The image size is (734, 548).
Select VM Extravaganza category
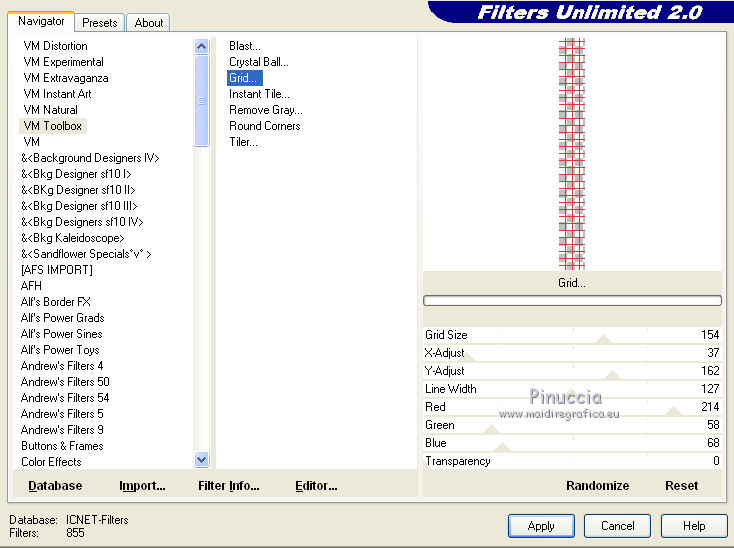(x=66, y=78)
